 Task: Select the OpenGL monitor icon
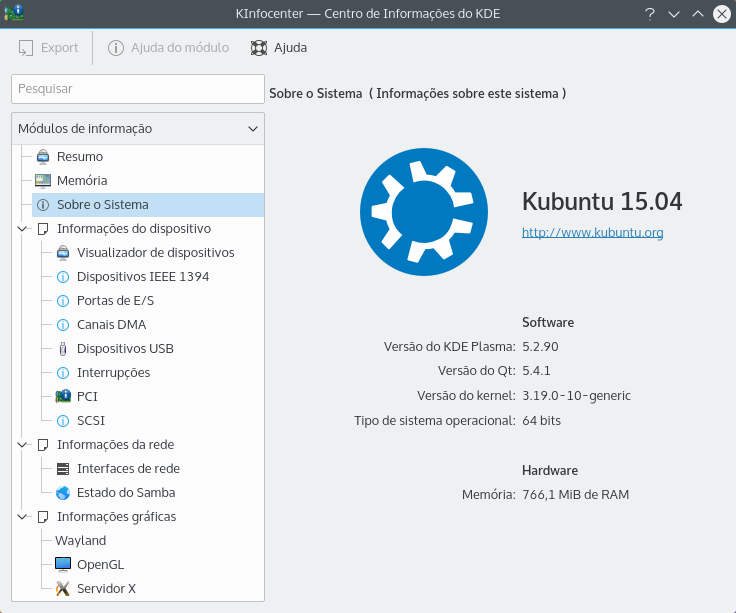click(63, 565)
